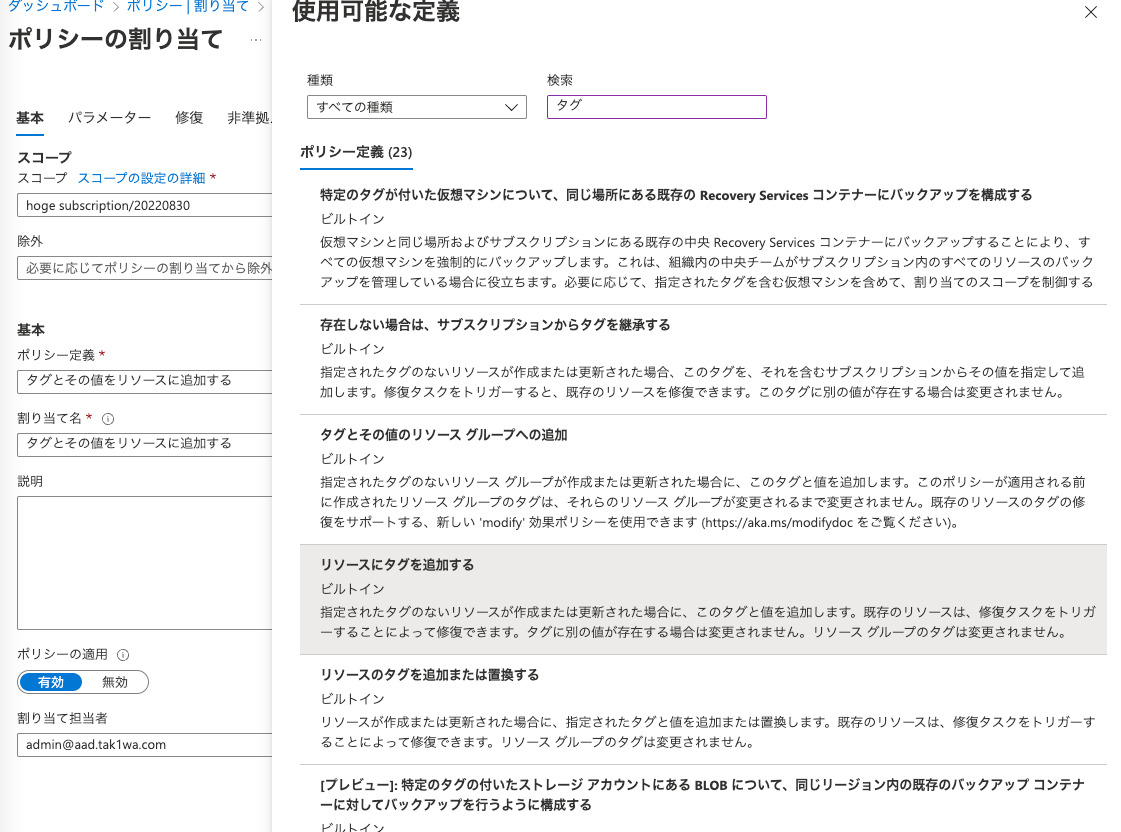Set policy enforcement to 有効
The image size is (1121, 832).
coord(51,682)
